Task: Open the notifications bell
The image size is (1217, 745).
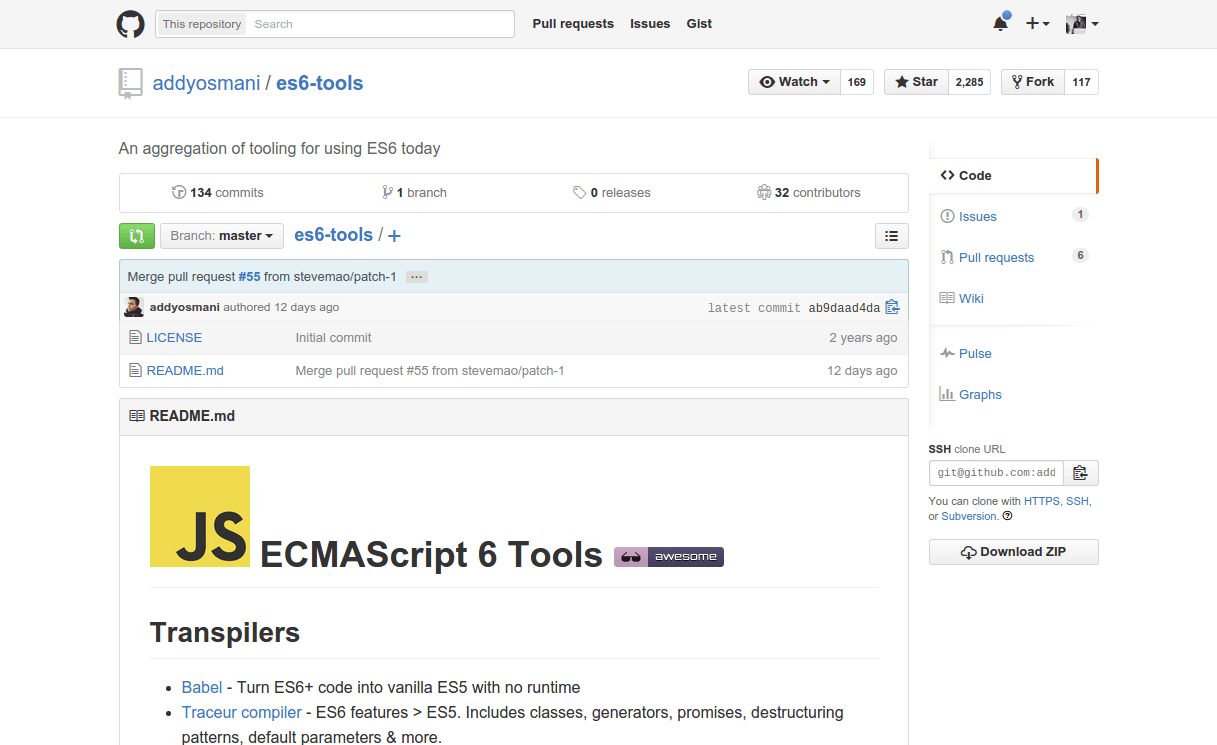Action: pos(1000,24)
